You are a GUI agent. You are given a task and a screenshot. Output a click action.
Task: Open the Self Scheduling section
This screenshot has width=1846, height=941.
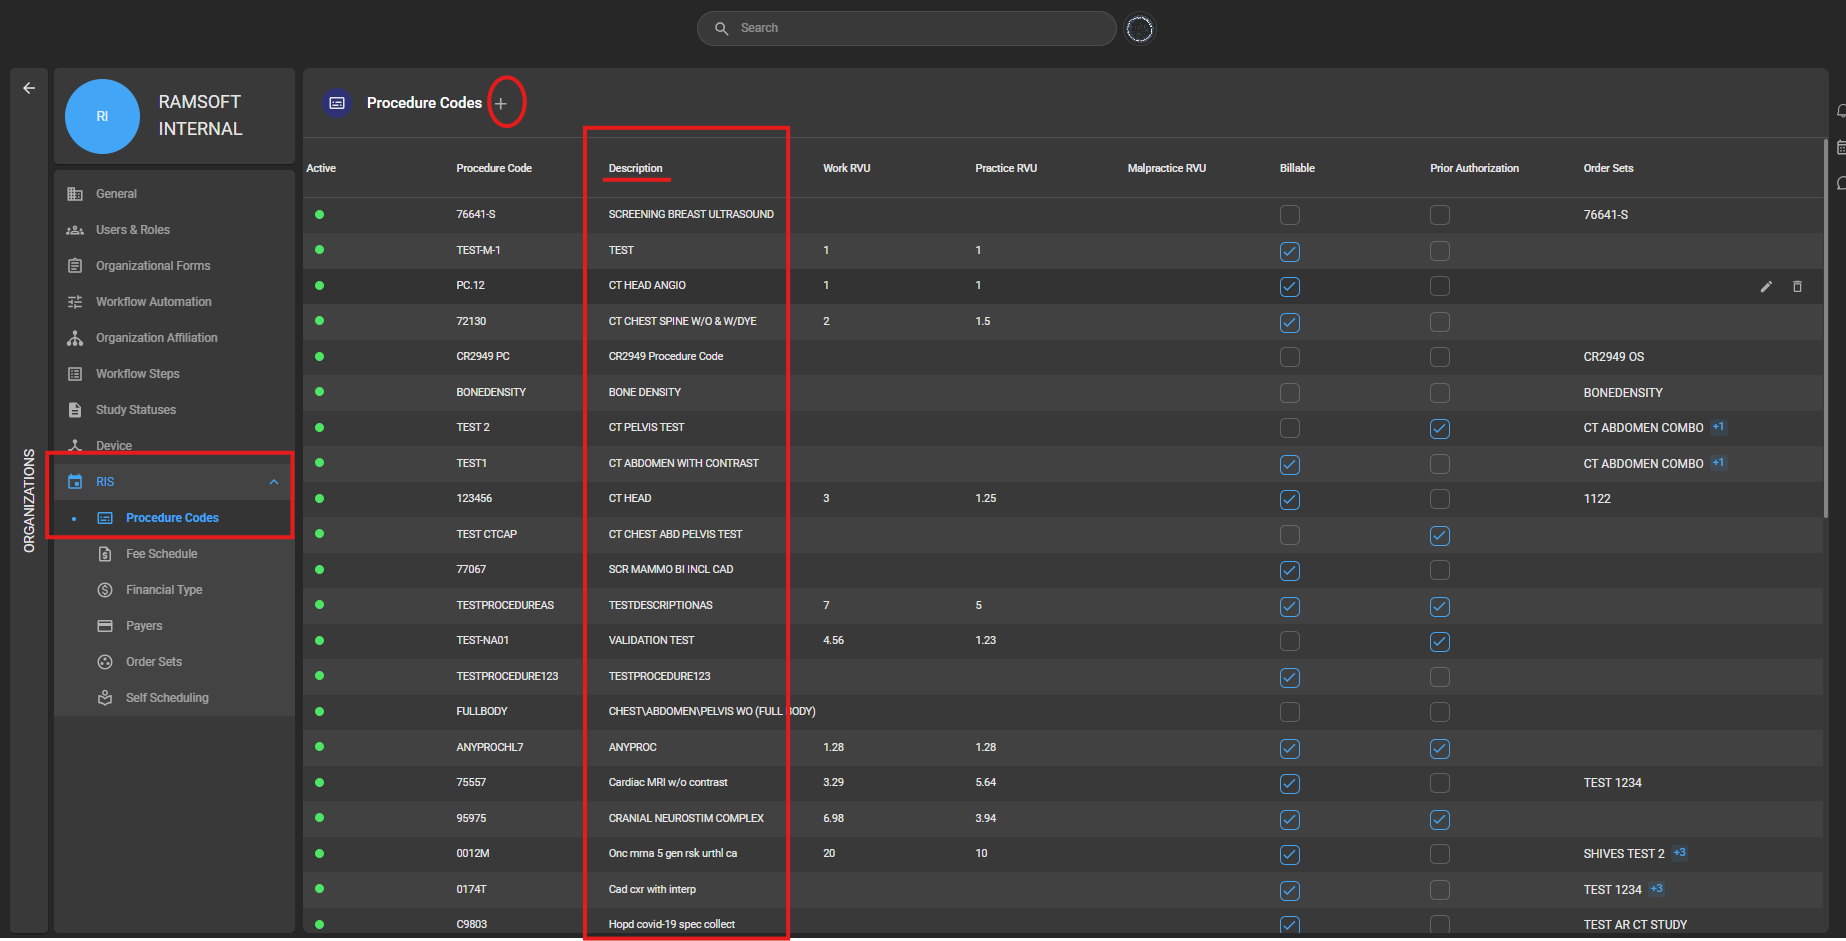tap(166, 697)
